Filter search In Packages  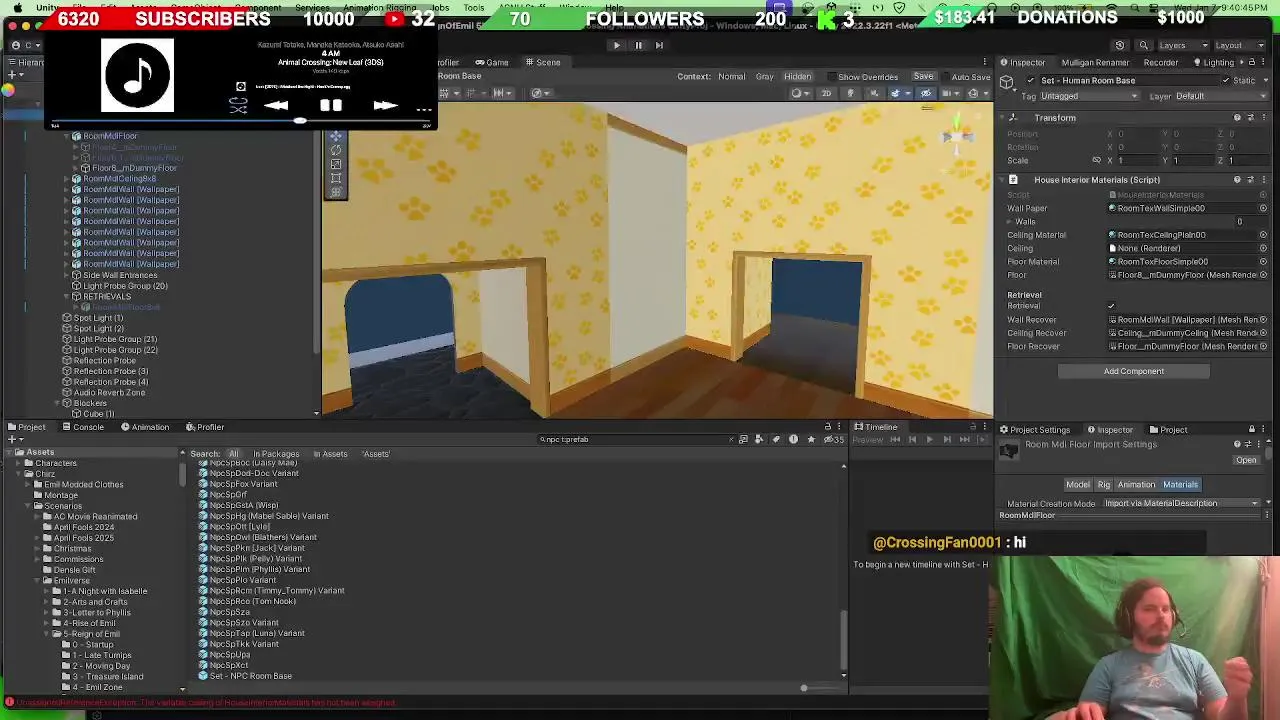(276, 454)
